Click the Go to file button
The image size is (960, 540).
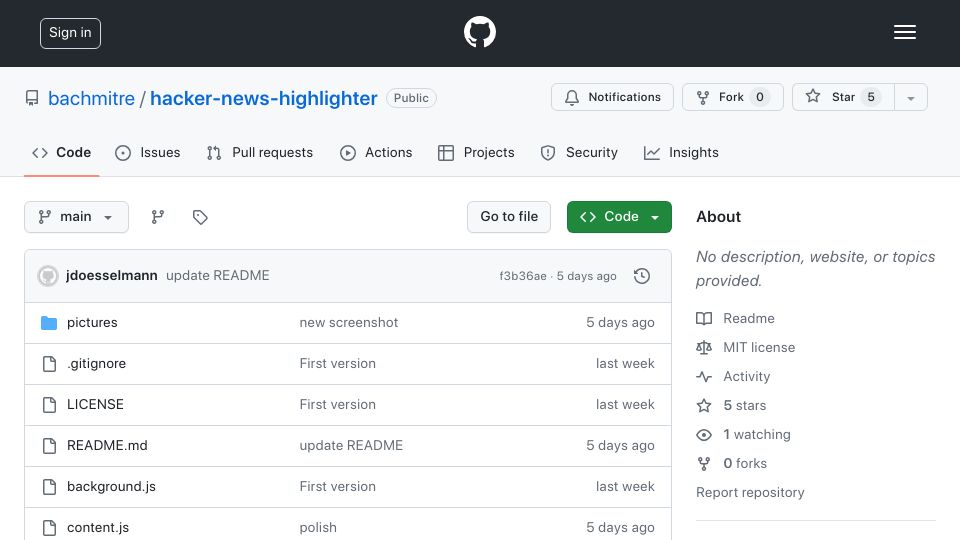[509, 217]
